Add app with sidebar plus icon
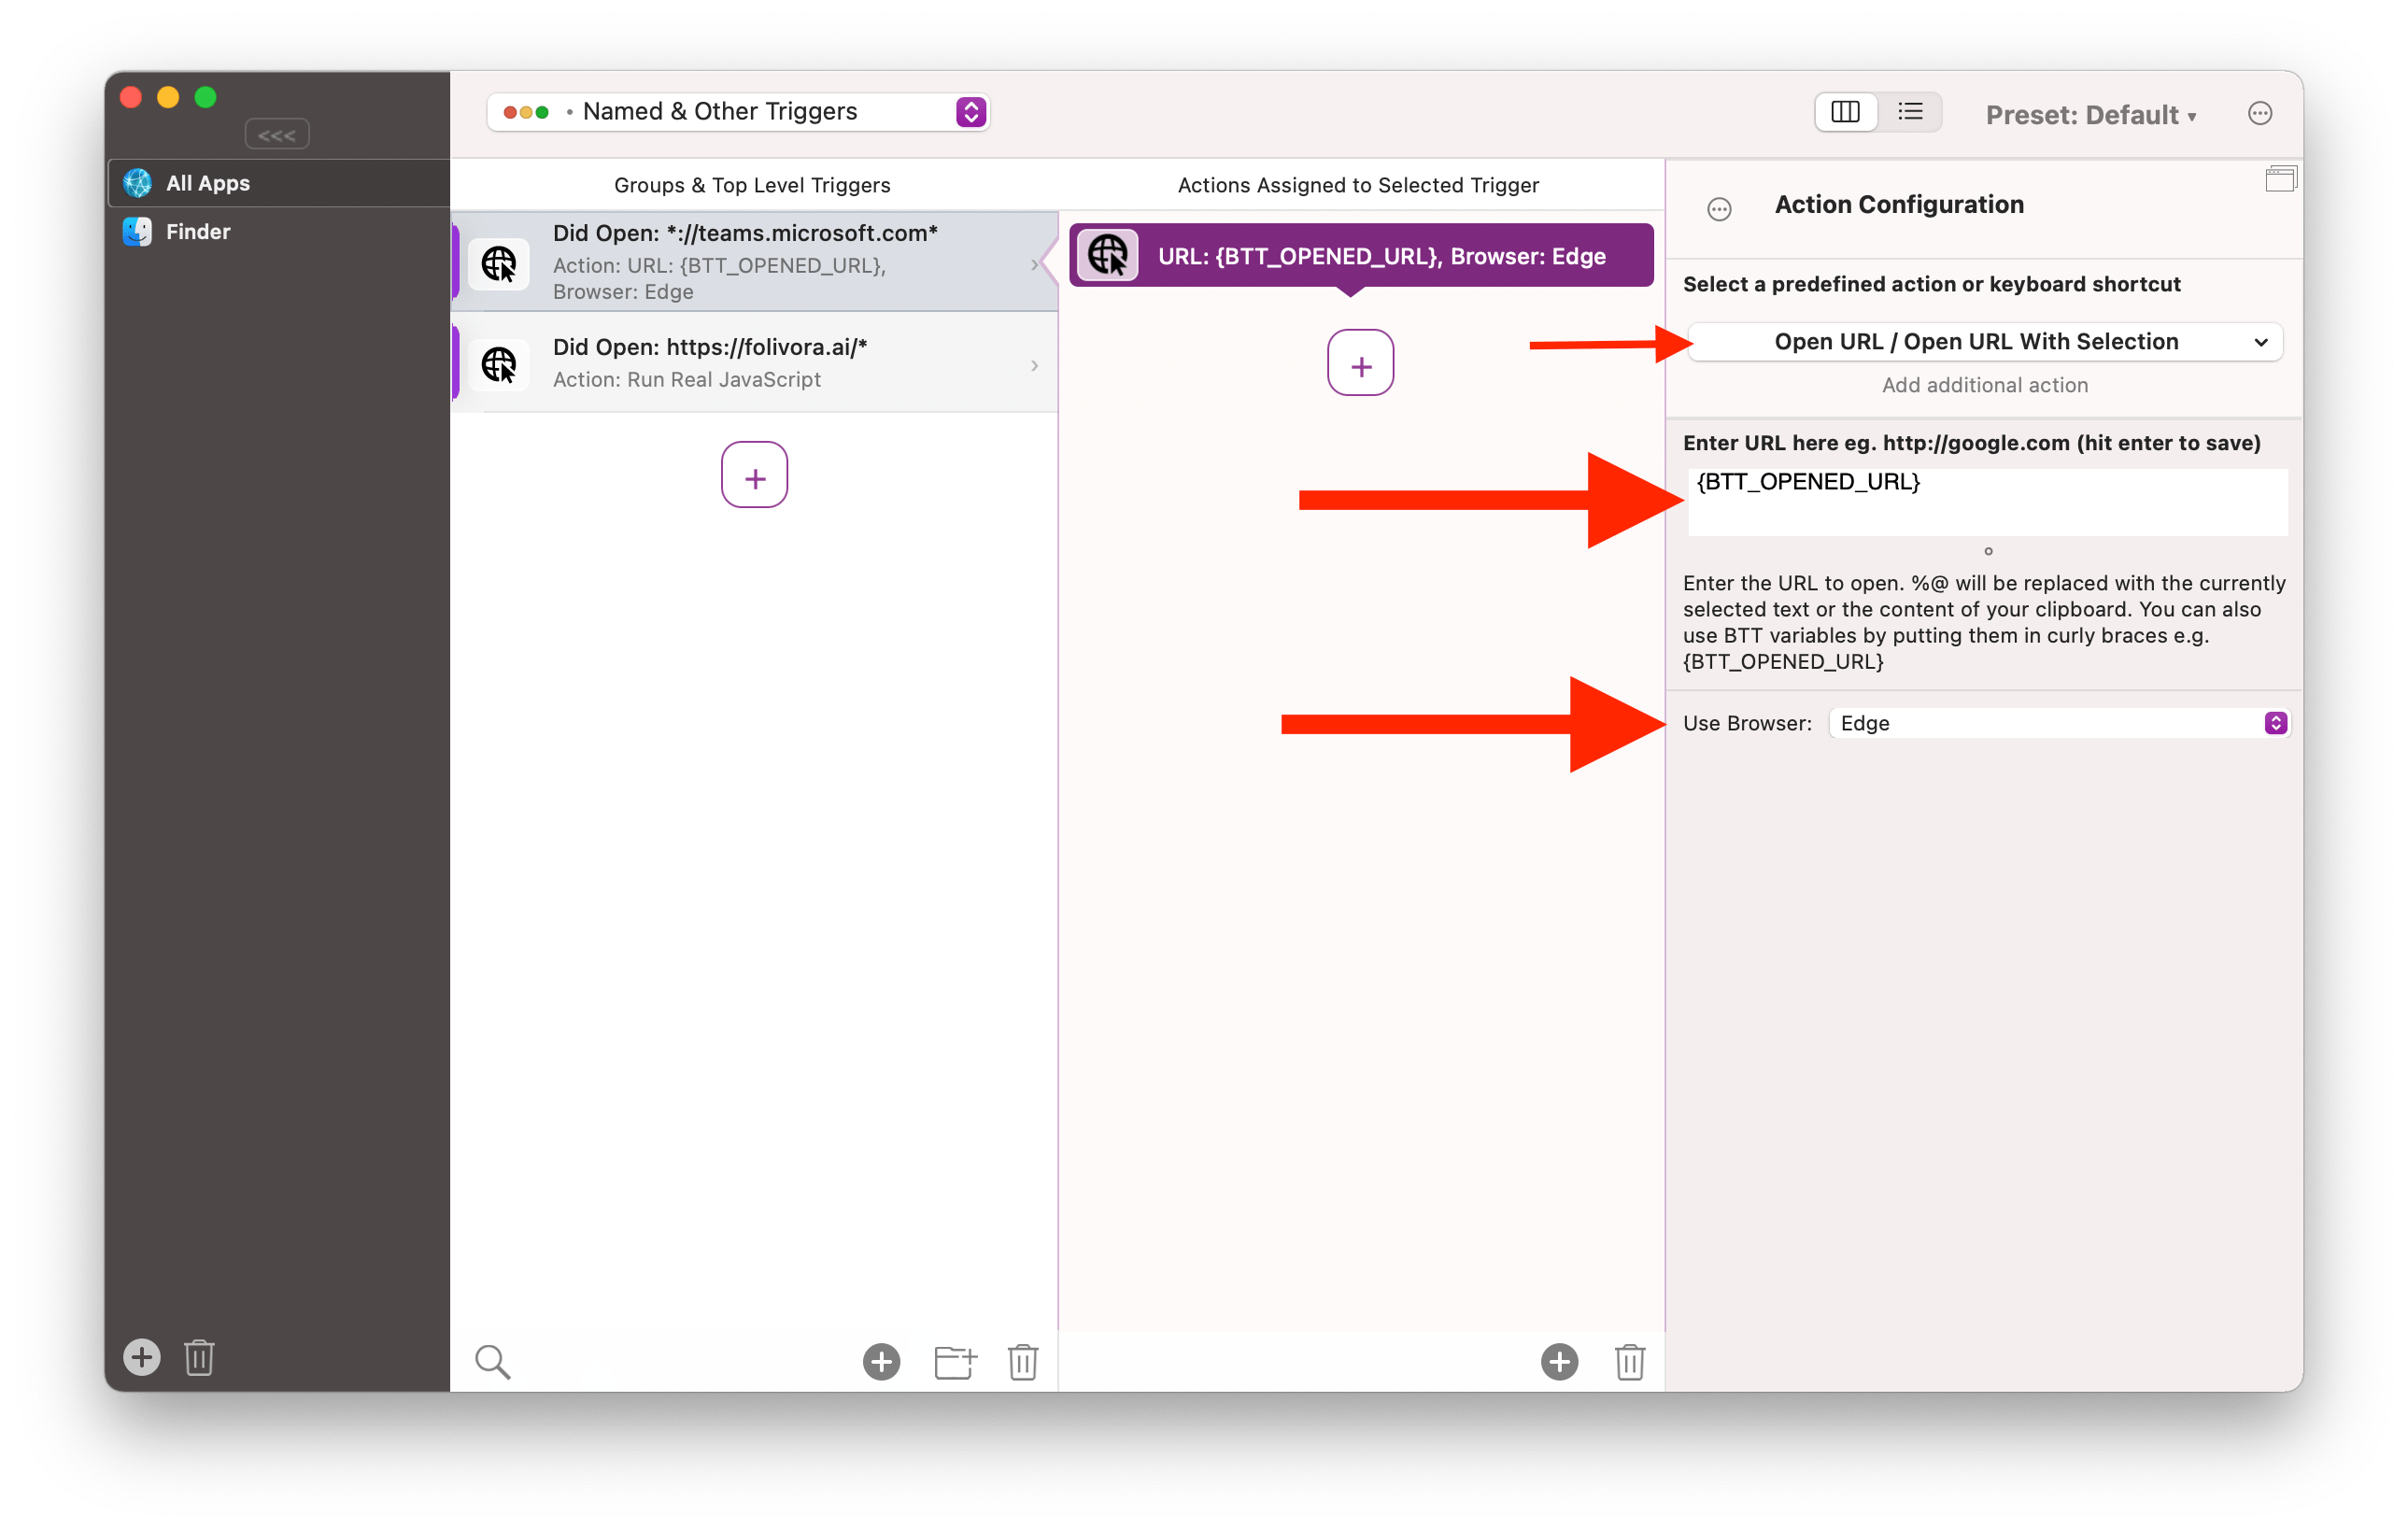Image resolution: width=2408 pixels, height=1530 pixels. pyautogui.click(x=141, y=1357)
